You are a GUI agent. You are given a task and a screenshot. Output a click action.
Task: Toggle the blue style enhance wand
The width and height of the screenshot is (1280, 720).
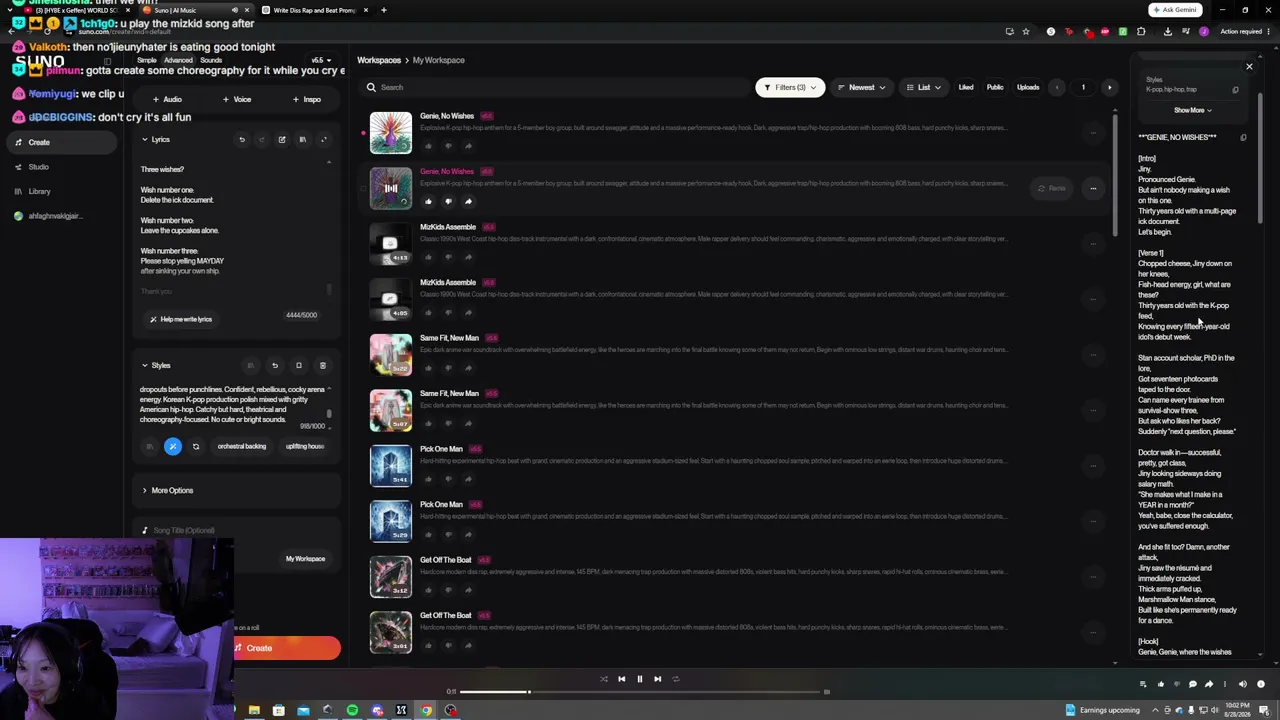click(173, 446)
